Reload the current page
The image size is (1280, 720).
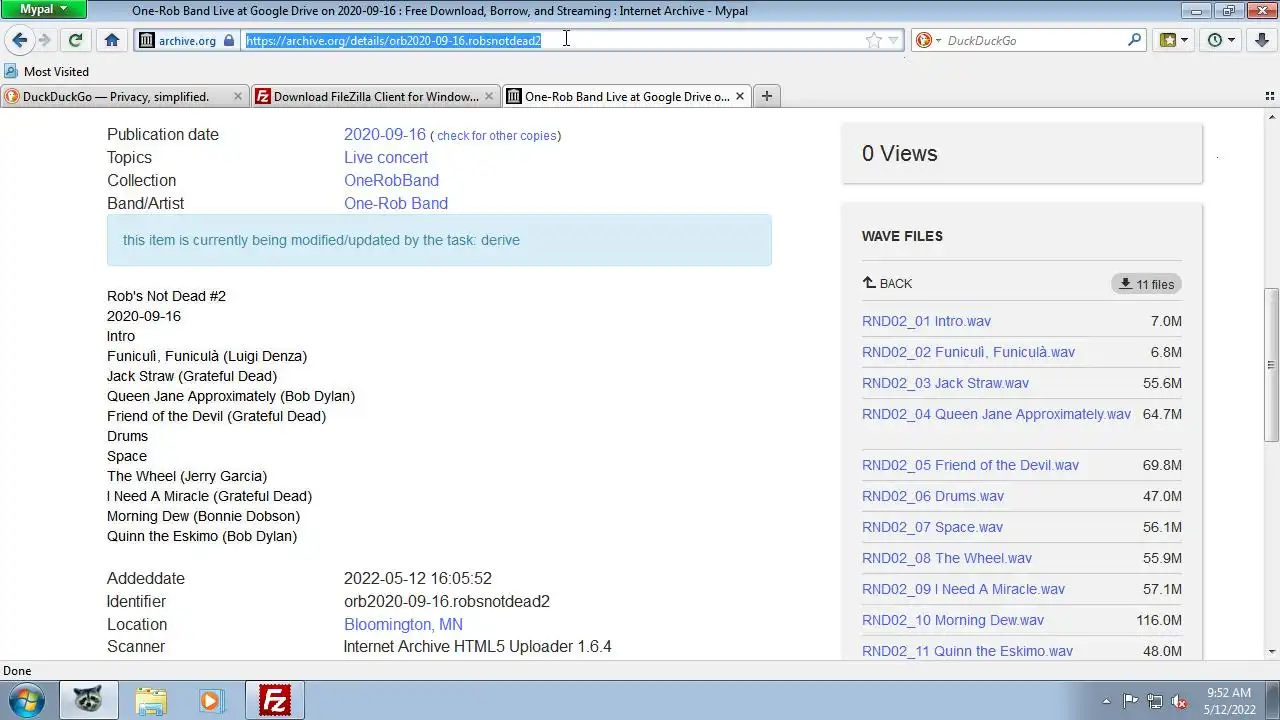click(75, 40)
